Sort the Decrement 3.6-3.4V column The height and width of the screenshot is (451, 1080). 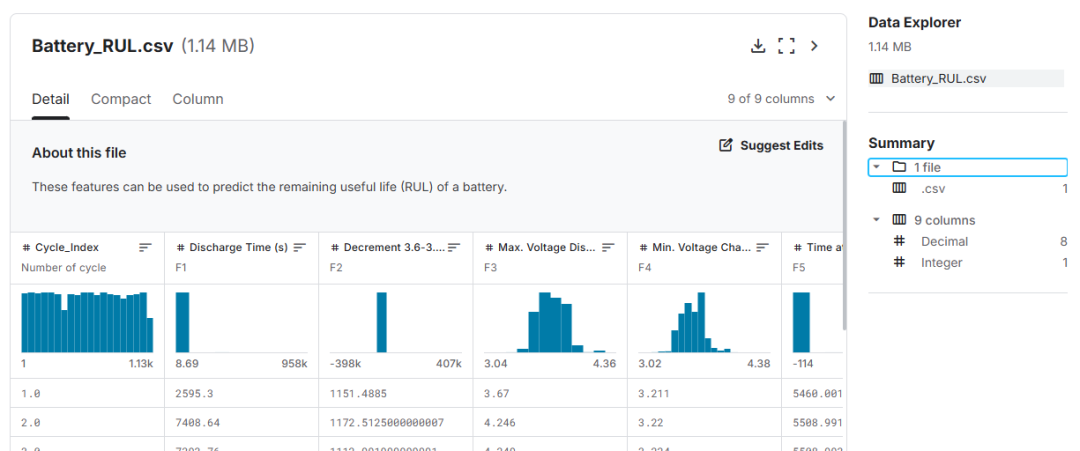tap(454, 247)
